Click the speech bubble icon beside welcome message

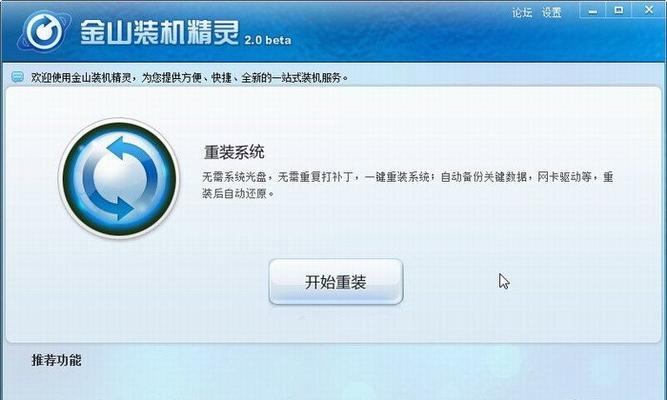click(17, 77)
